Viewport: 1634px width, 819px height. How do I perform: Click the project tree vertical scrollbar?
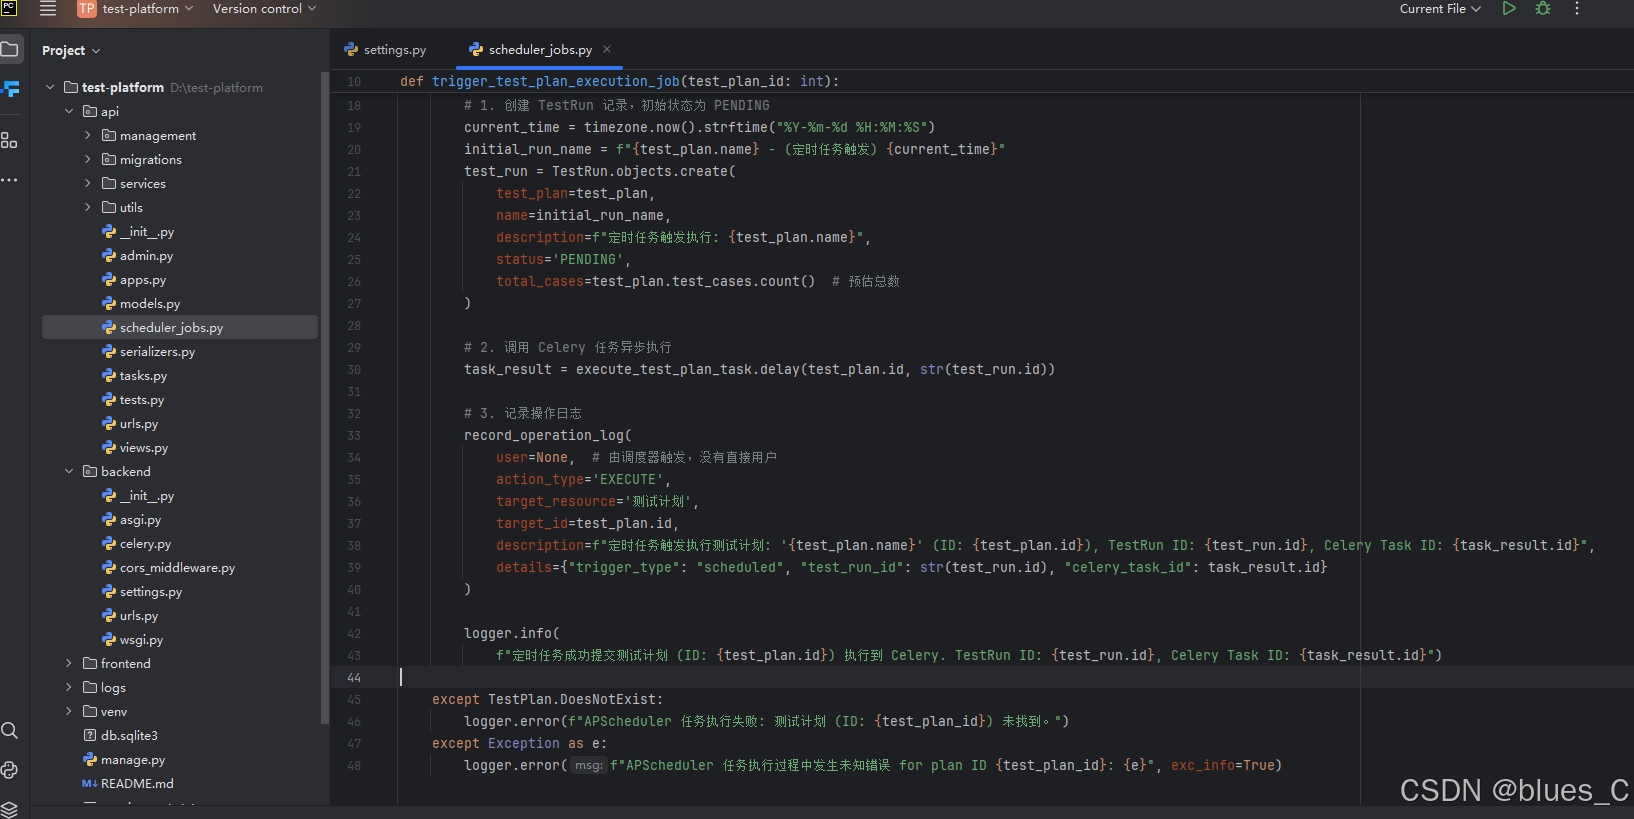[324, 397]
